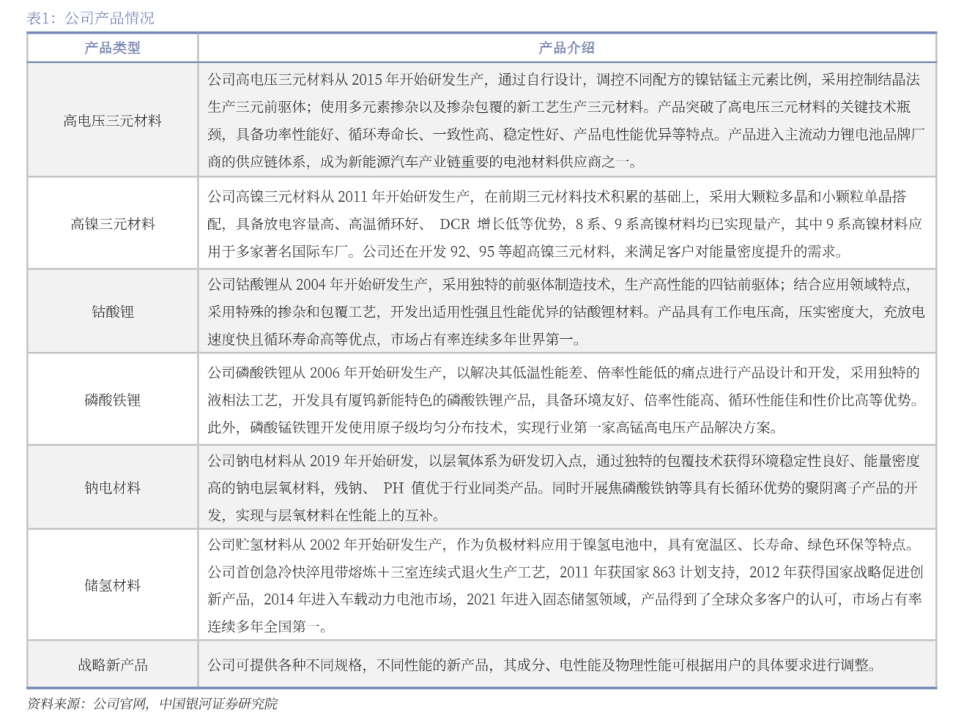Click description starting 公司高电压三元材料从 2015 年
Viewport: 961px width, 721px height.
click(566, 120)
